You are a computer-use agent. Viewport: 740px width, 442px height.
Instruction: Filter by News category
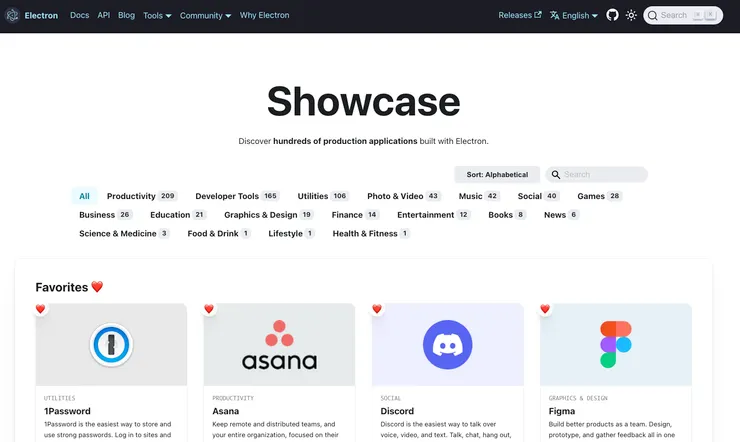(561, 215)
